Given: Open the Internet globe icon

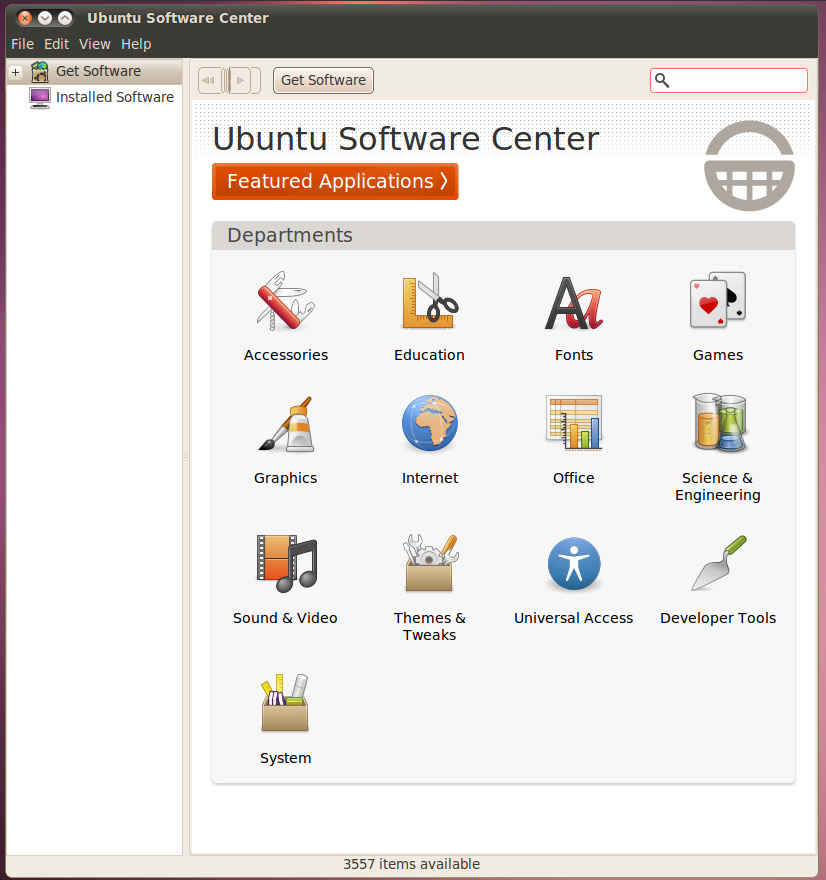Looking at the screenshot, I should (430, 423).
